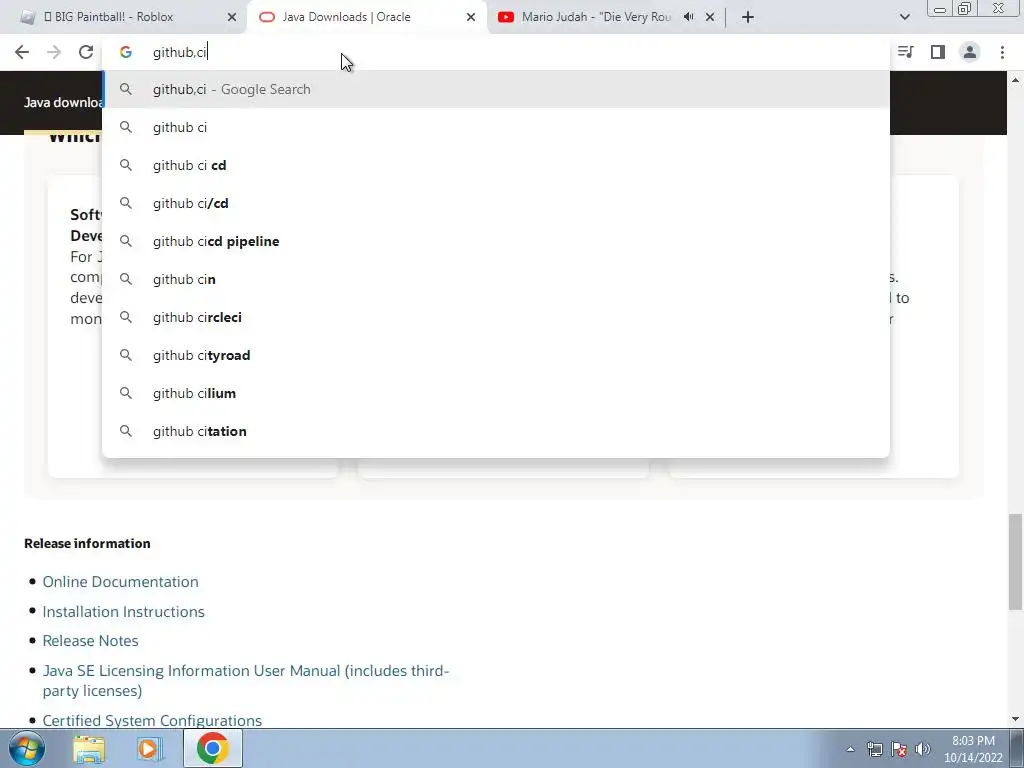The height and width of the screenshot is (768, 1024).
Task: Close the Java Downloads Oracle tab
Action: coord(471,17)
